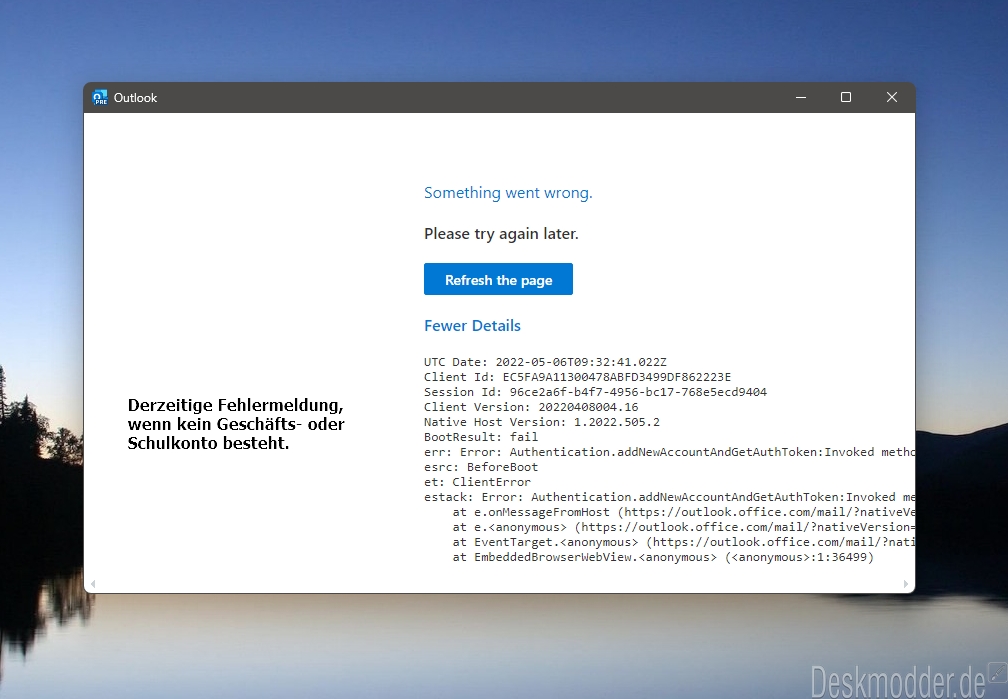The image size is (1008, 699).
Task: Click the Client Version 20220408004.16 line
Action: [x=531, y=407]
